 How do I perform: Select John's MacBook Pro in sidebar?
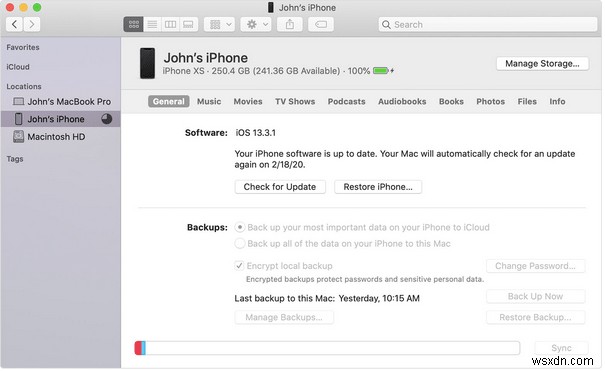click(x=61, y=102)
